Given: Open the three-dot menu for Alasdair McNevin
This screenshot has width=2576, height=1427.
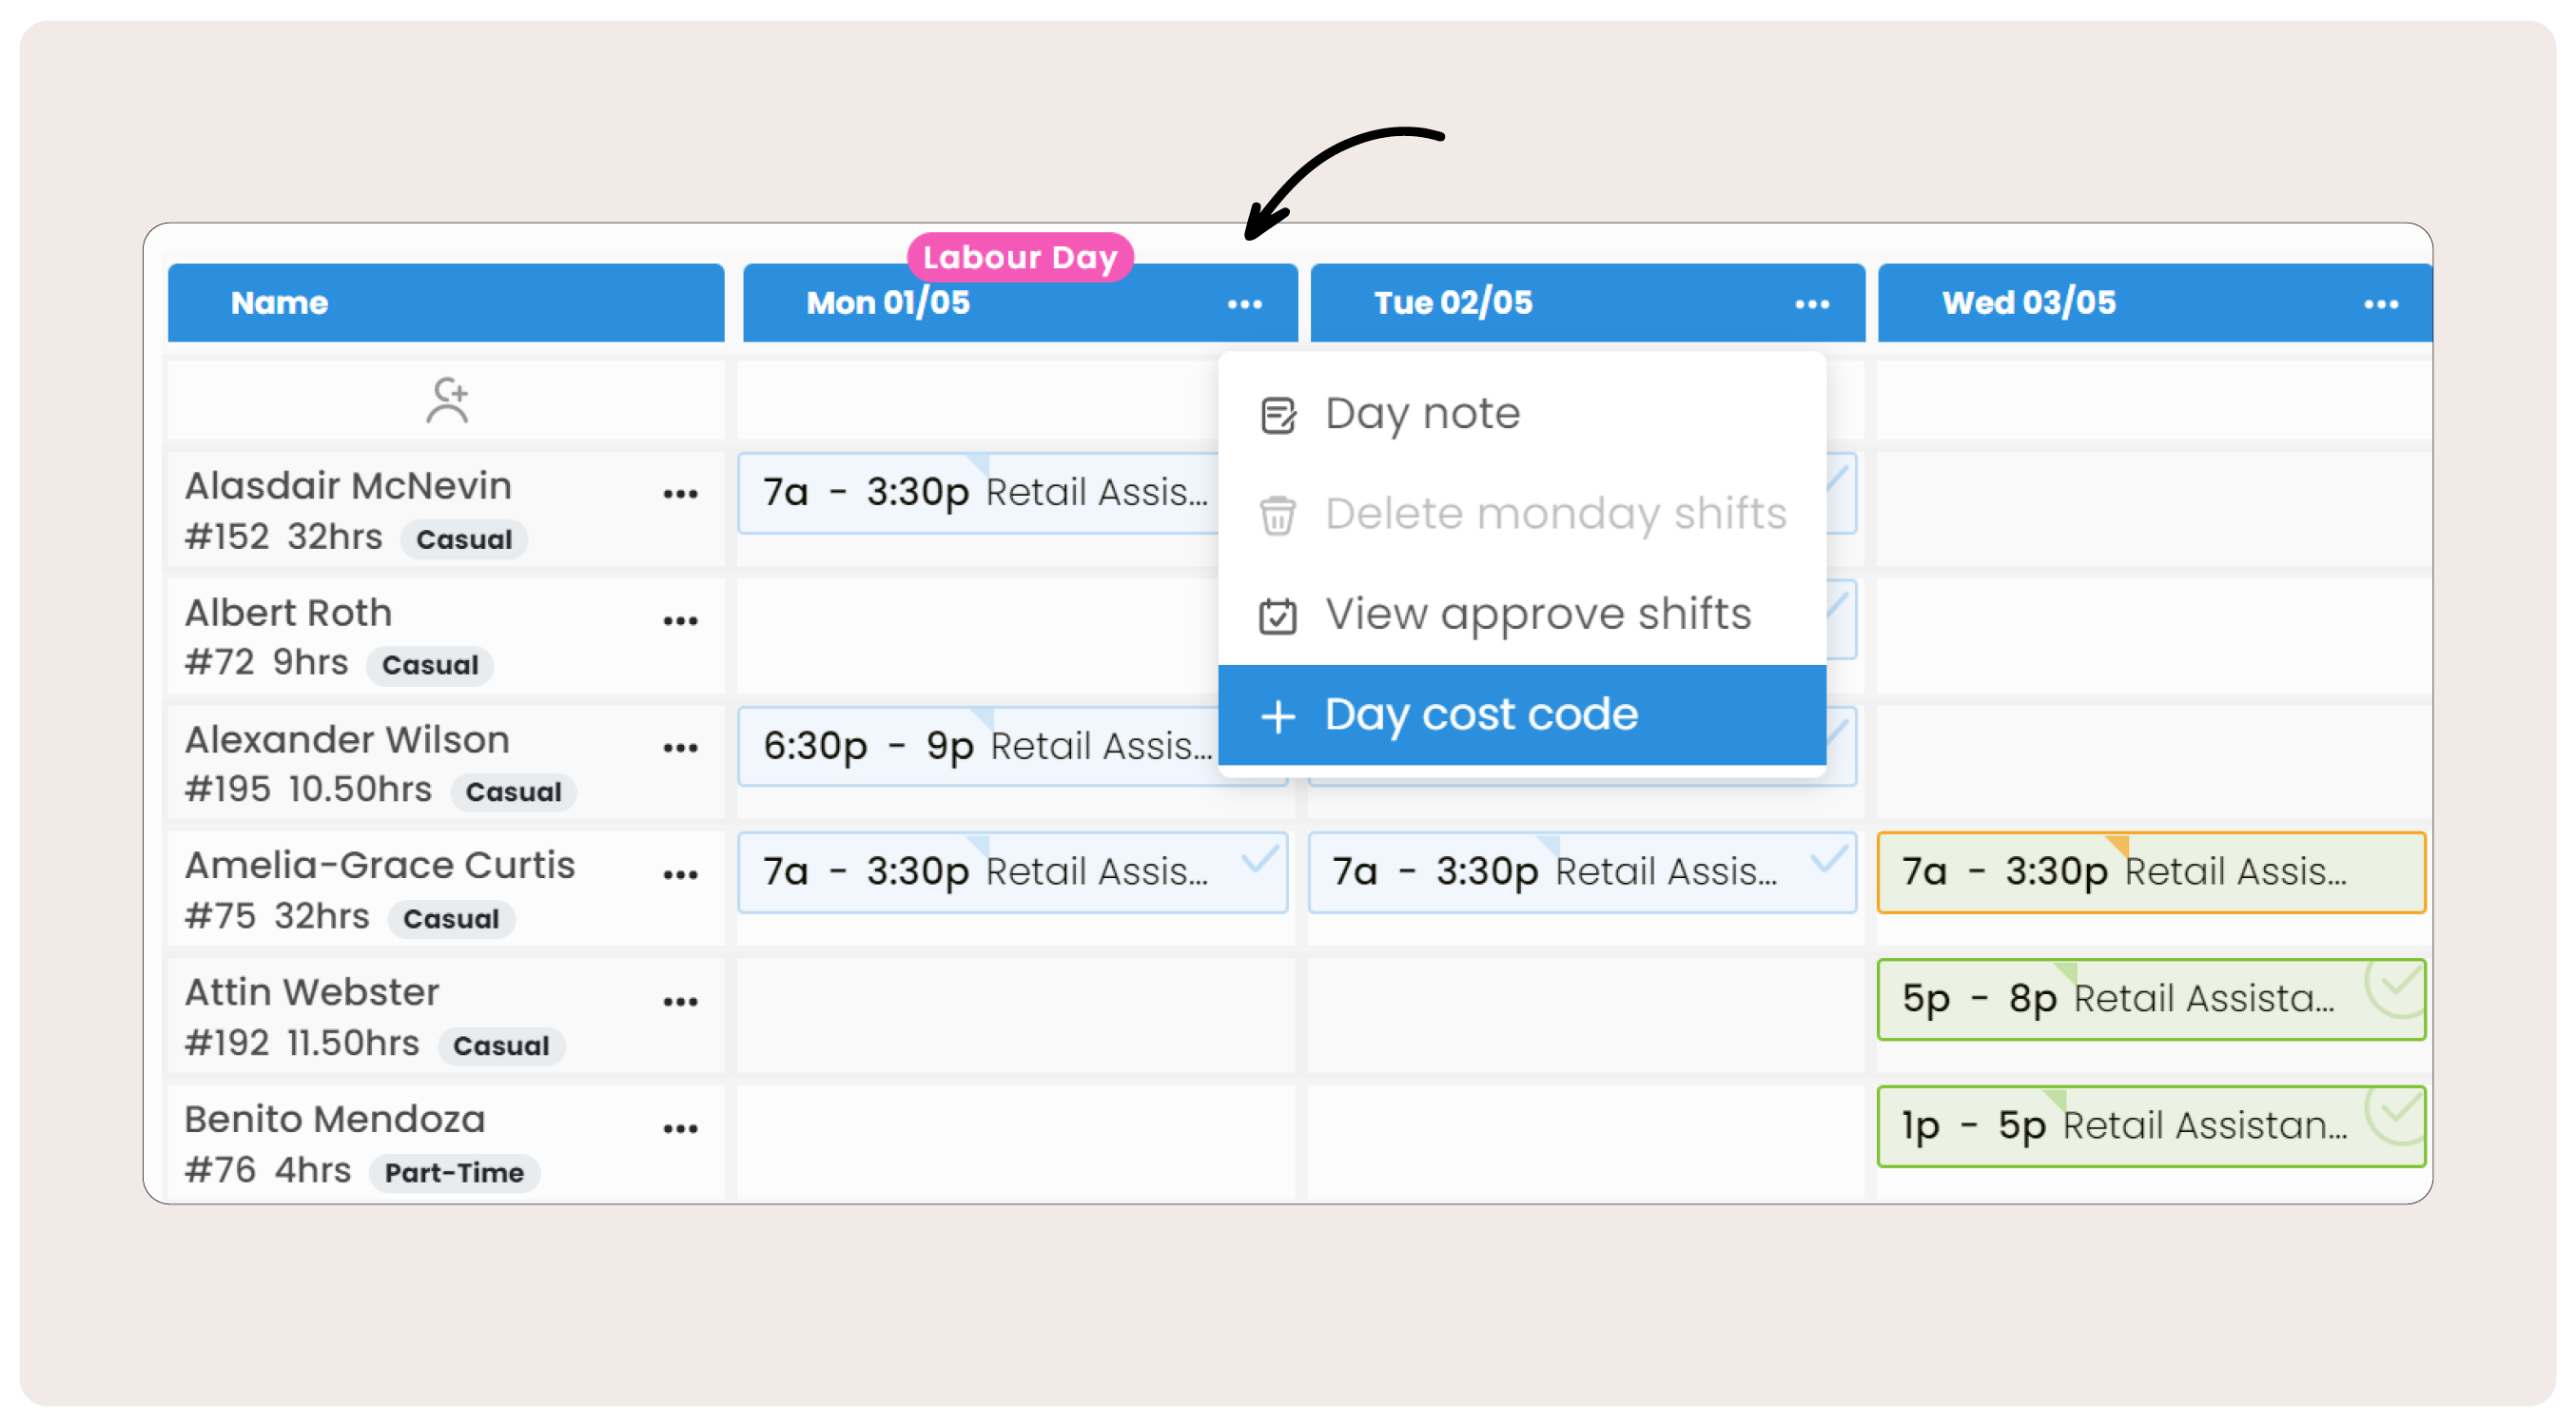Looking at the screenshot, I should coord(680,494).
